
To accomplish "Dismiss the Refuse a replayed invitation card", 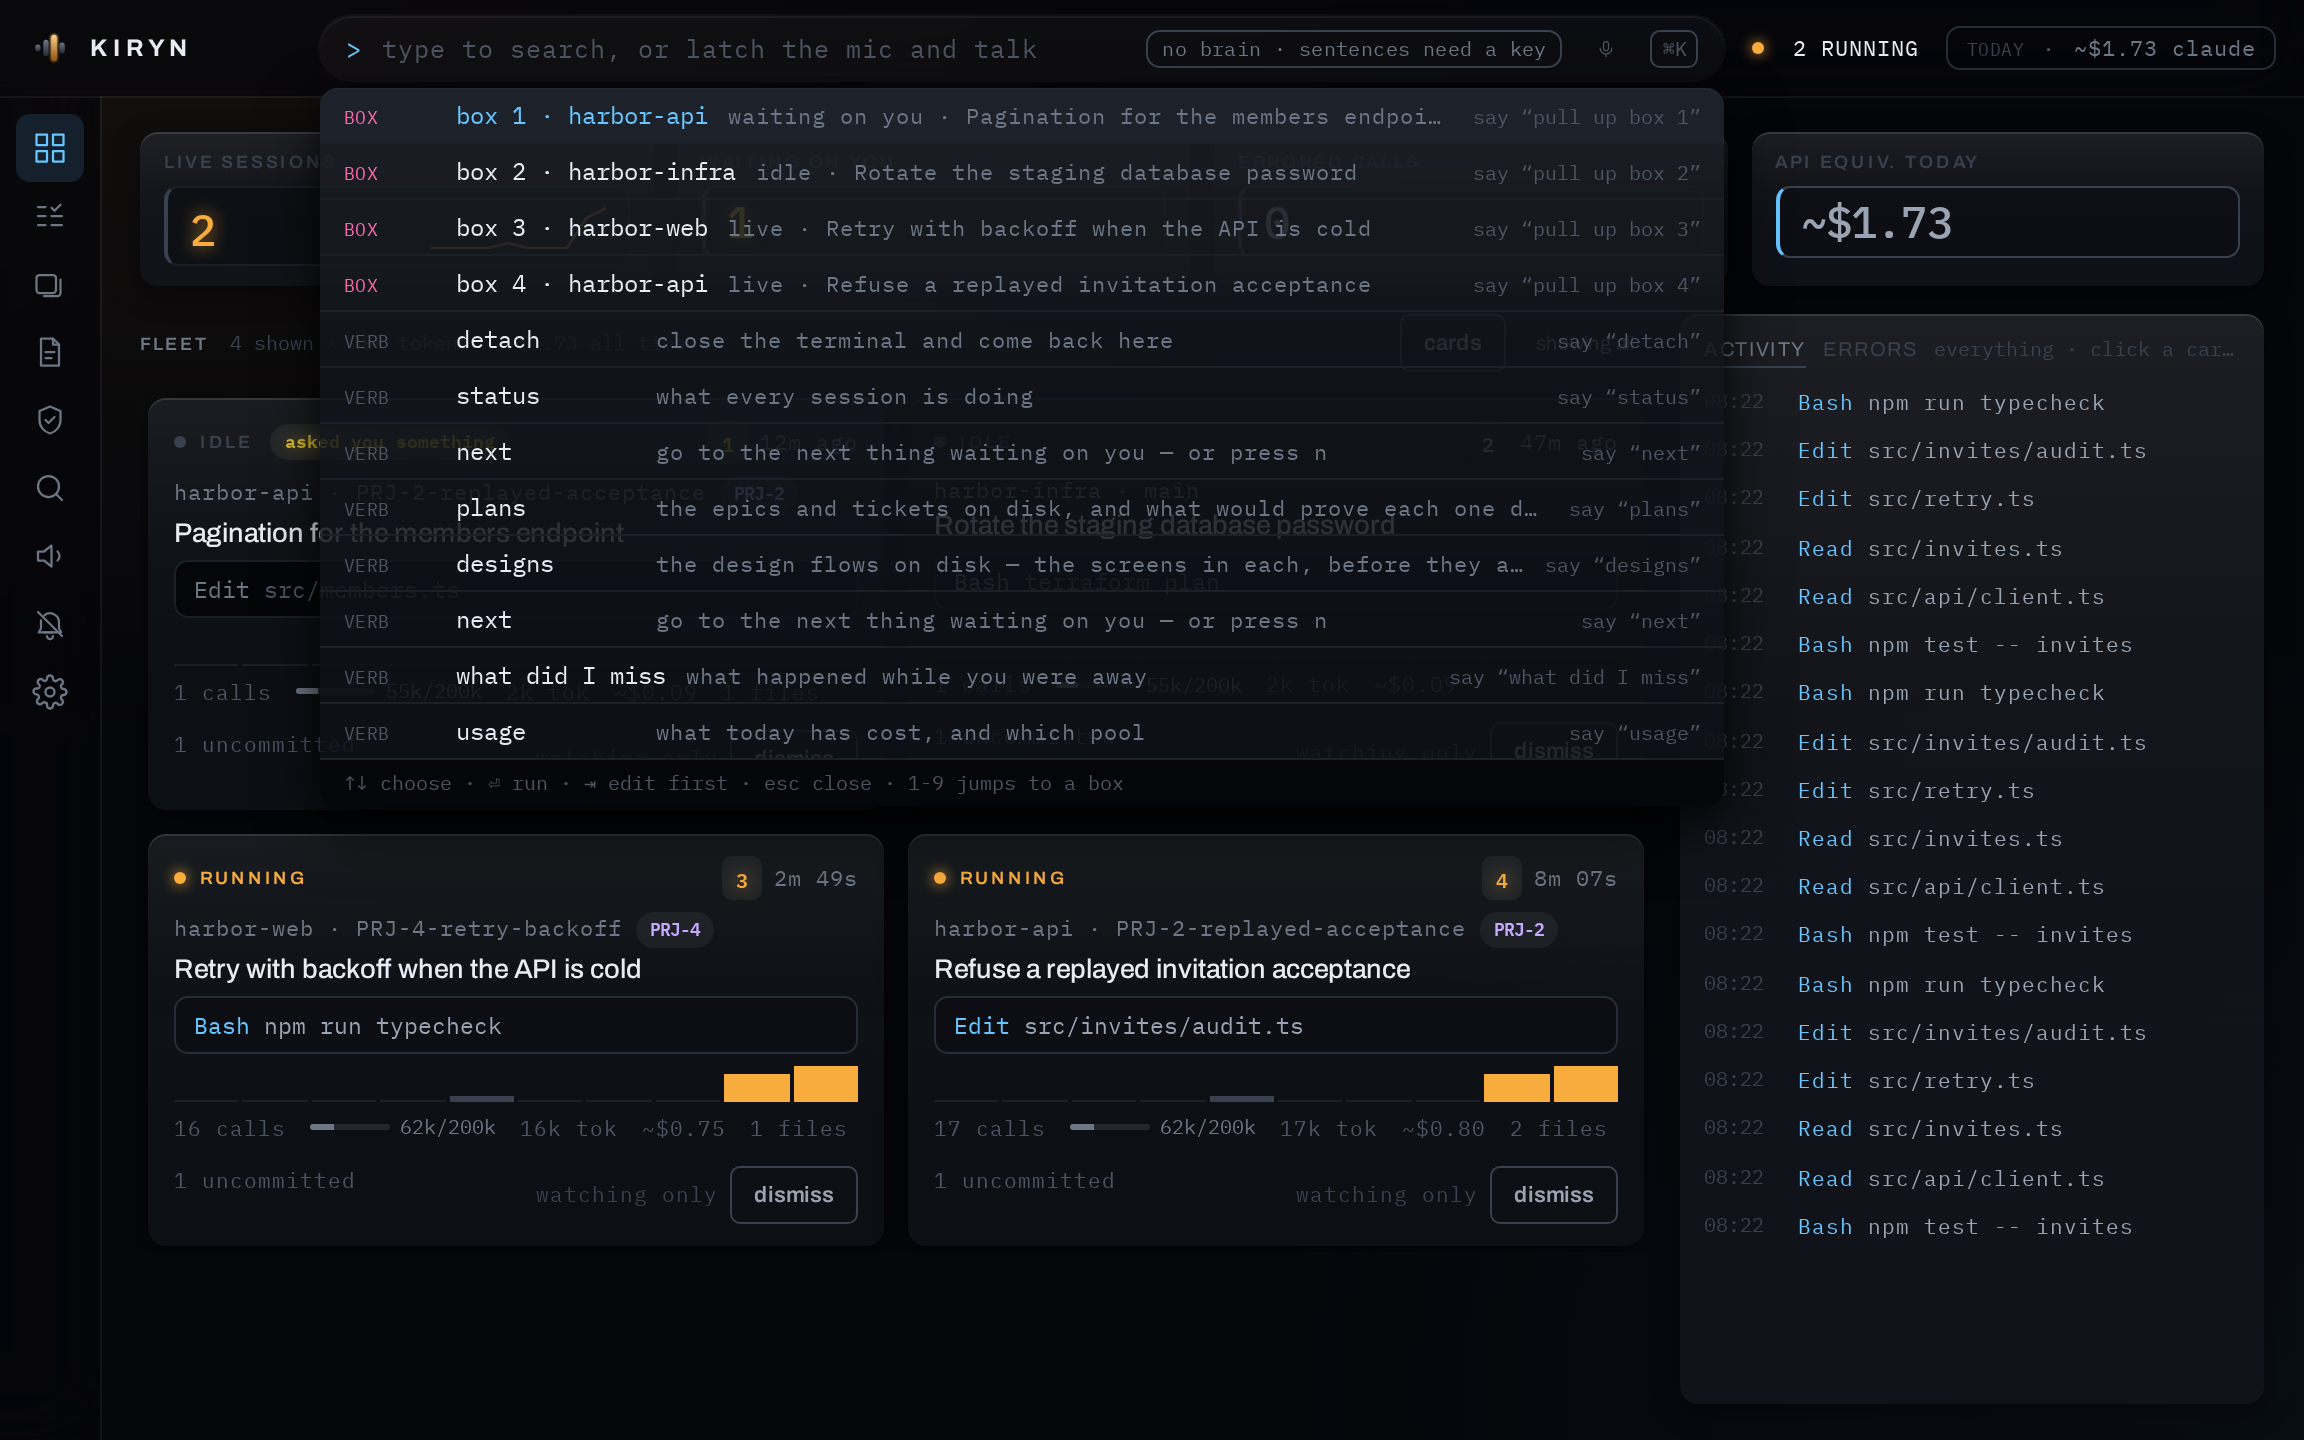I will point(1553,1195).
